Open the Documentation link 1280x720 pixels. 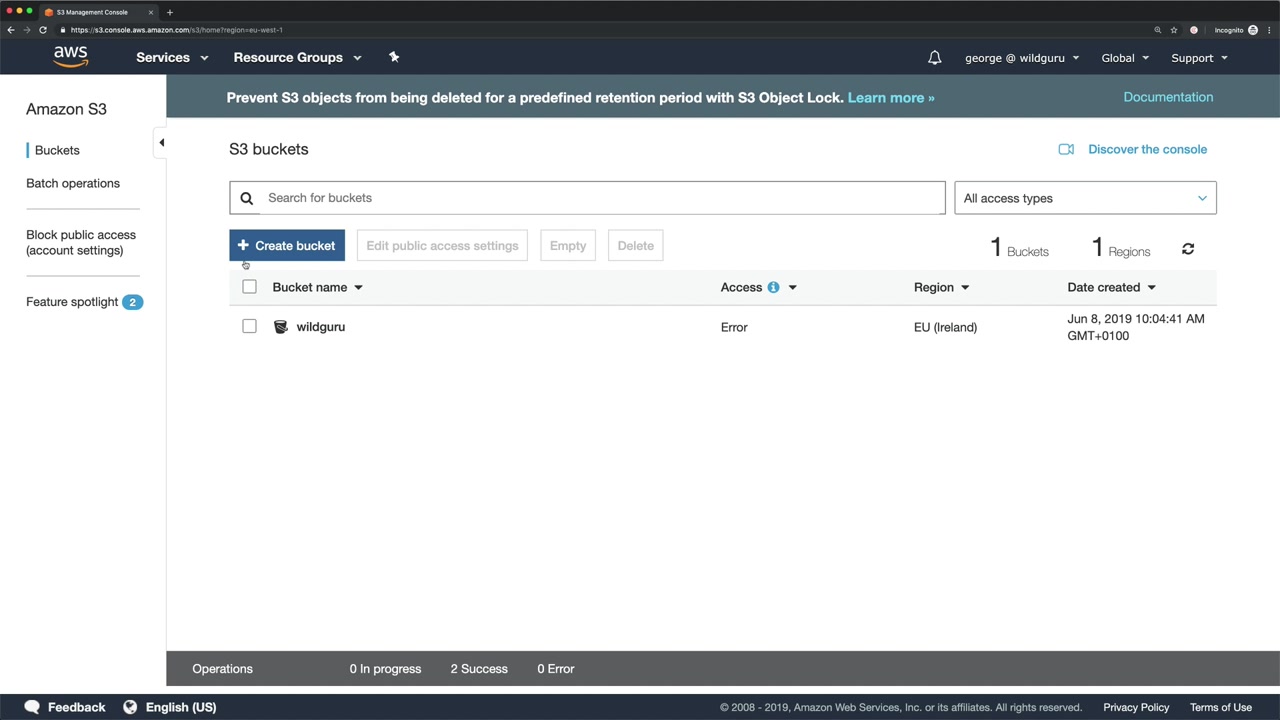click(x=1168, y=97)
